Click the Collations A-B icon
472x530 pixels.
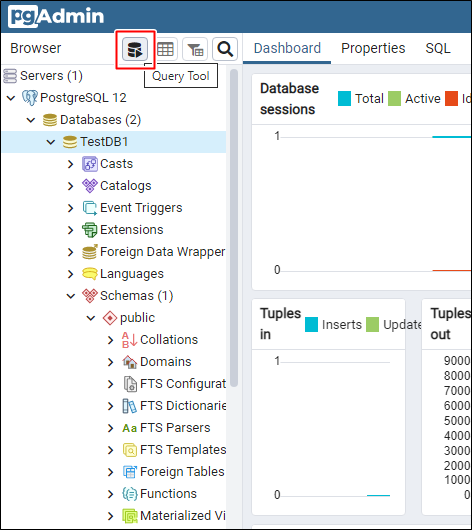coord(129,340)
